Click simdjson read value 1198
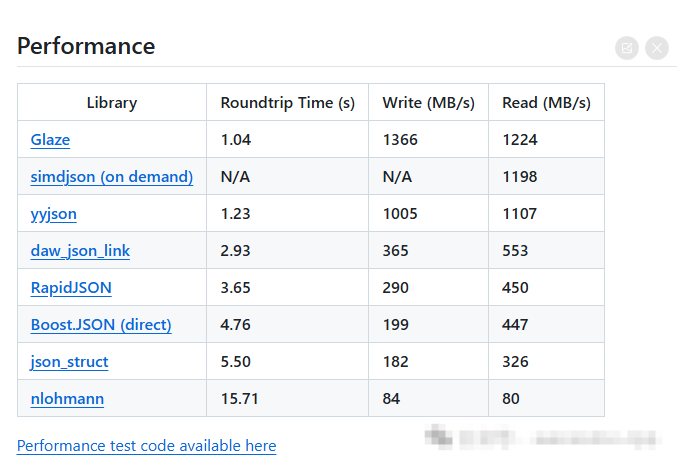Image resolution: width=689 pixels, height=470 pixels. point(520,177)
